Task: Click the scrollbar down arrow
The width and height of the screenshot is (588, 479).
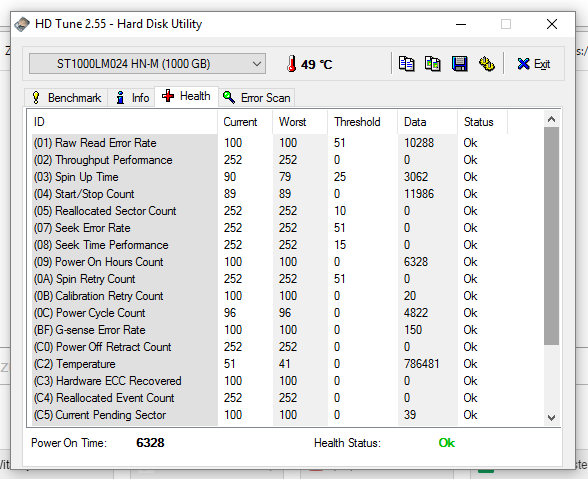Action: [x=551, y=417]
